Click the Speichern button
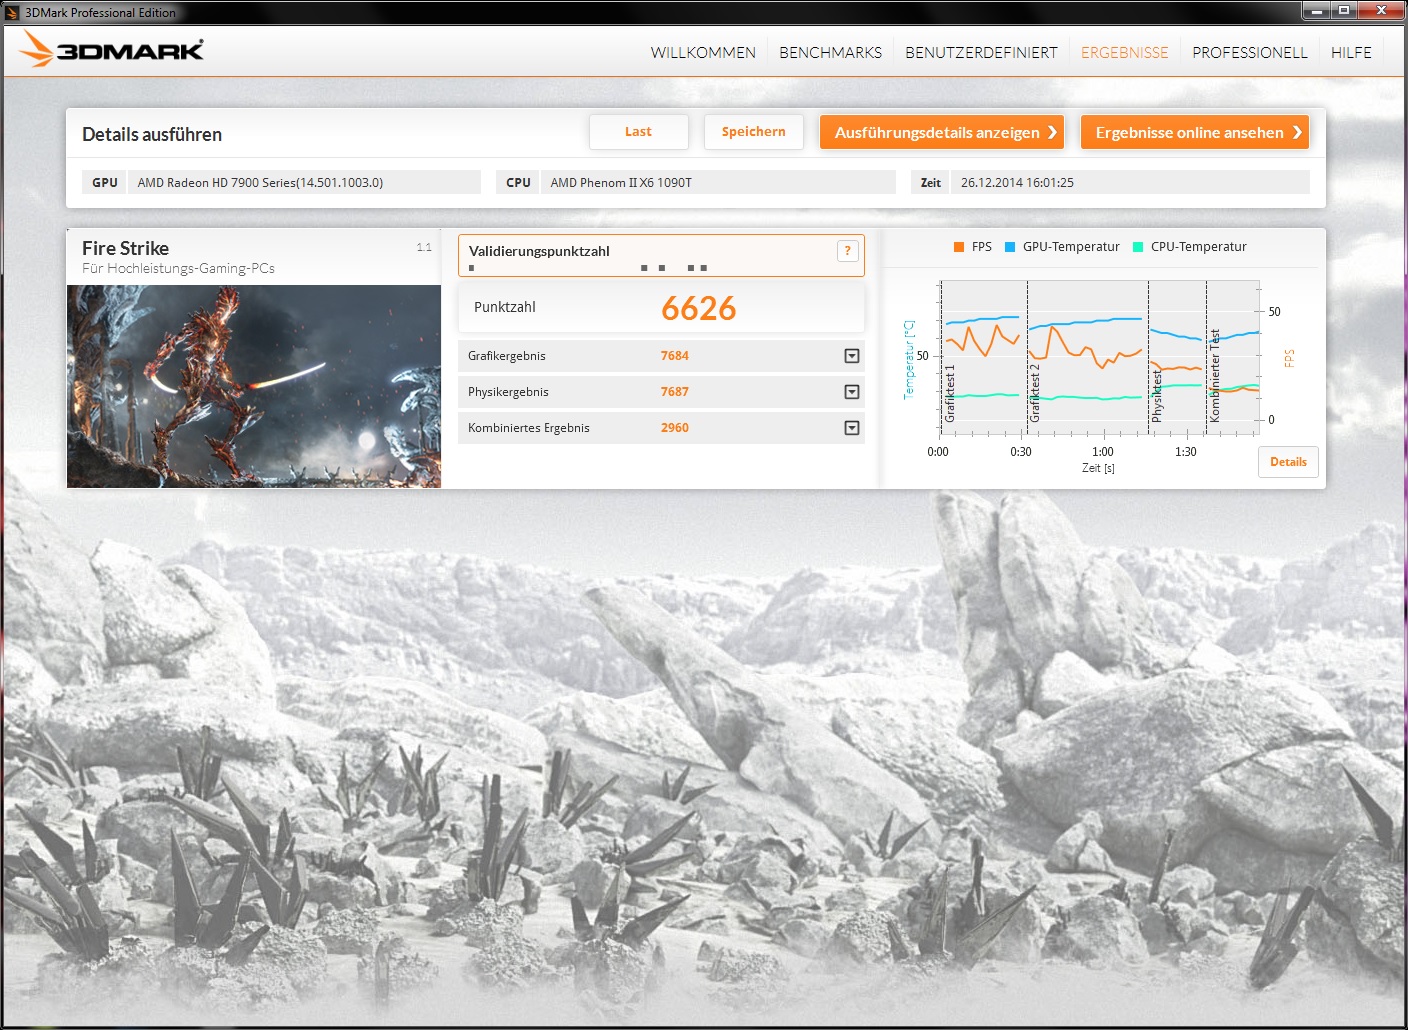This screenshot has width=1408, height=1030. coord(754,132)
